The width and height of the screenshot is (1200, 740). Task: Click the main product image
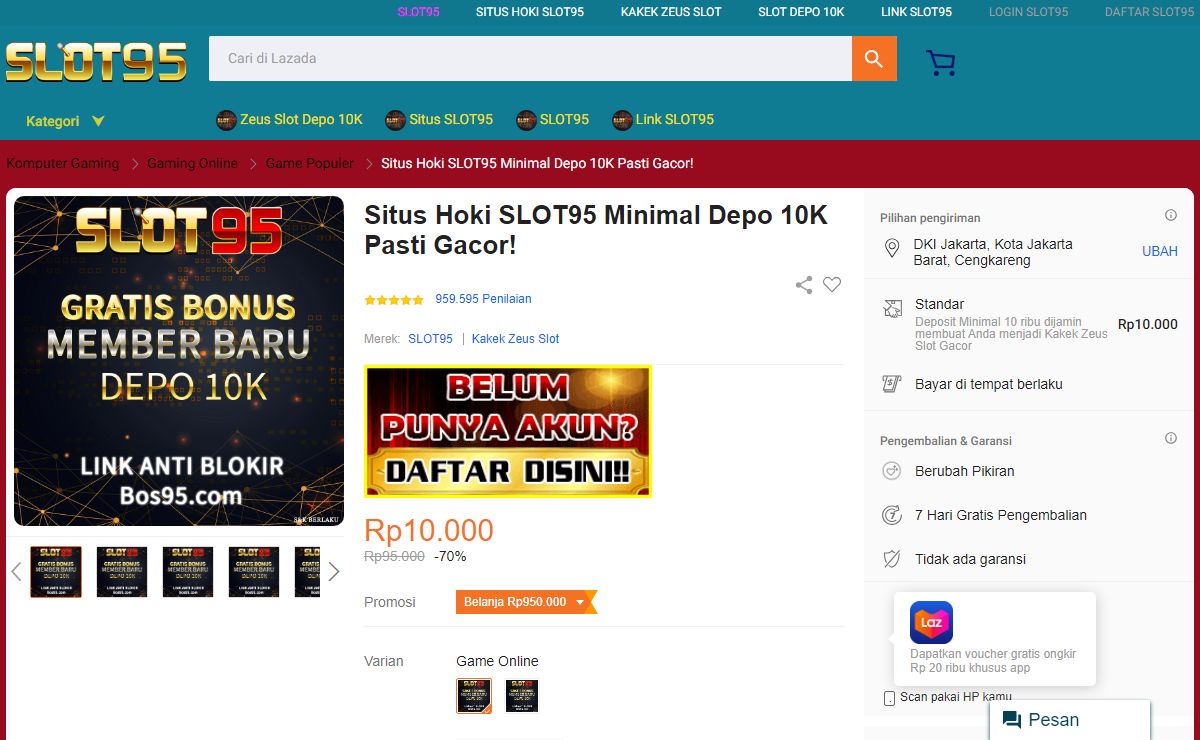tap(179, 361)
